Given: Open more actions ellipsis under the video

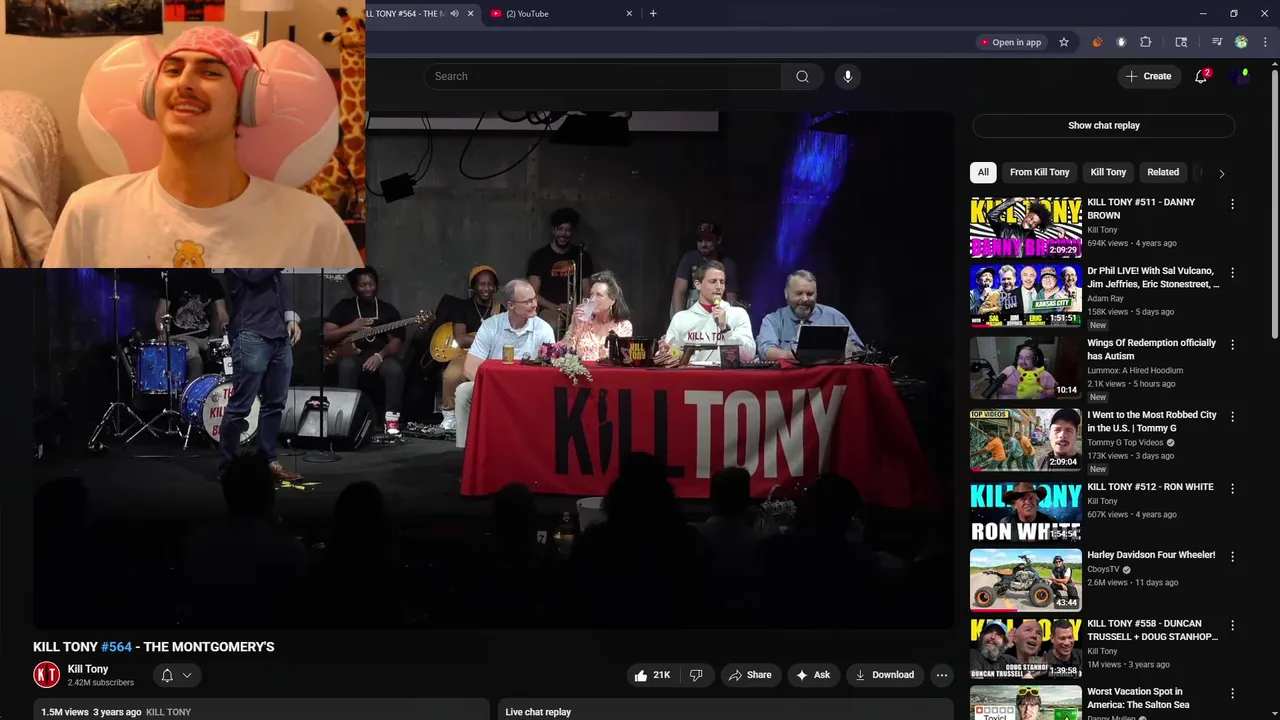Looking at the screenshot, I should pos(941,675).
